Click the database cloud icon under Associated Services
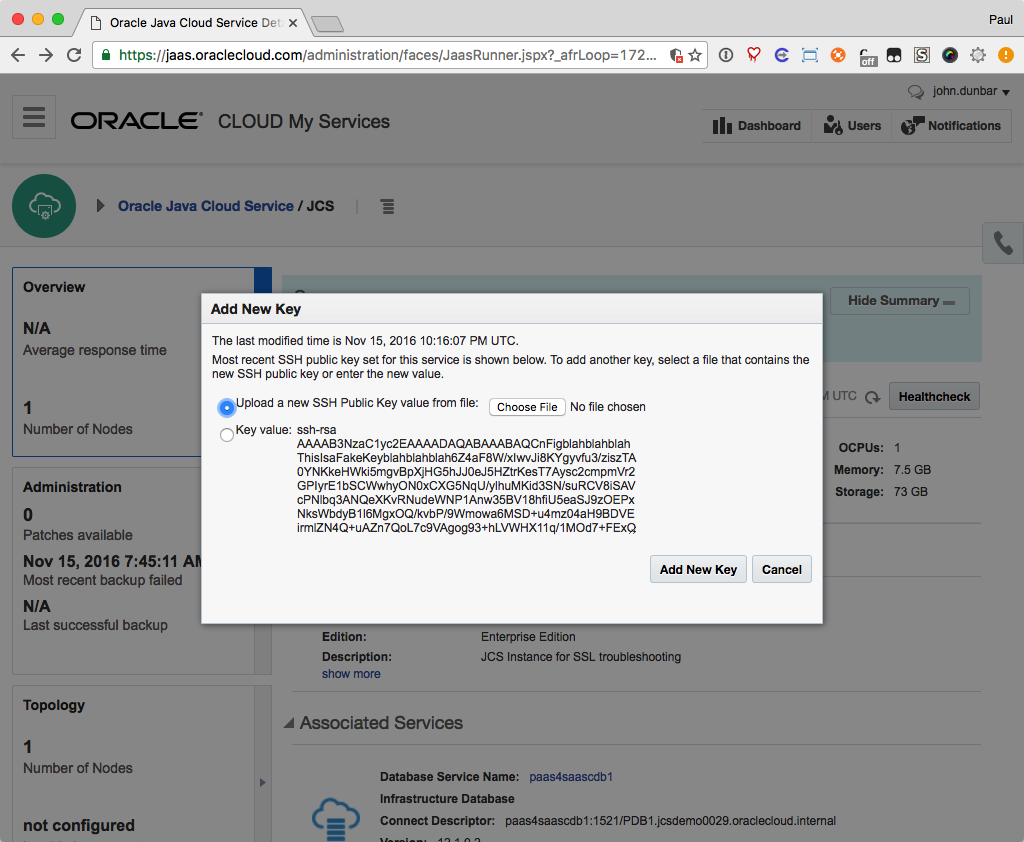The height and width of the screenshot is (842, 1024). [x=336, y=818]
